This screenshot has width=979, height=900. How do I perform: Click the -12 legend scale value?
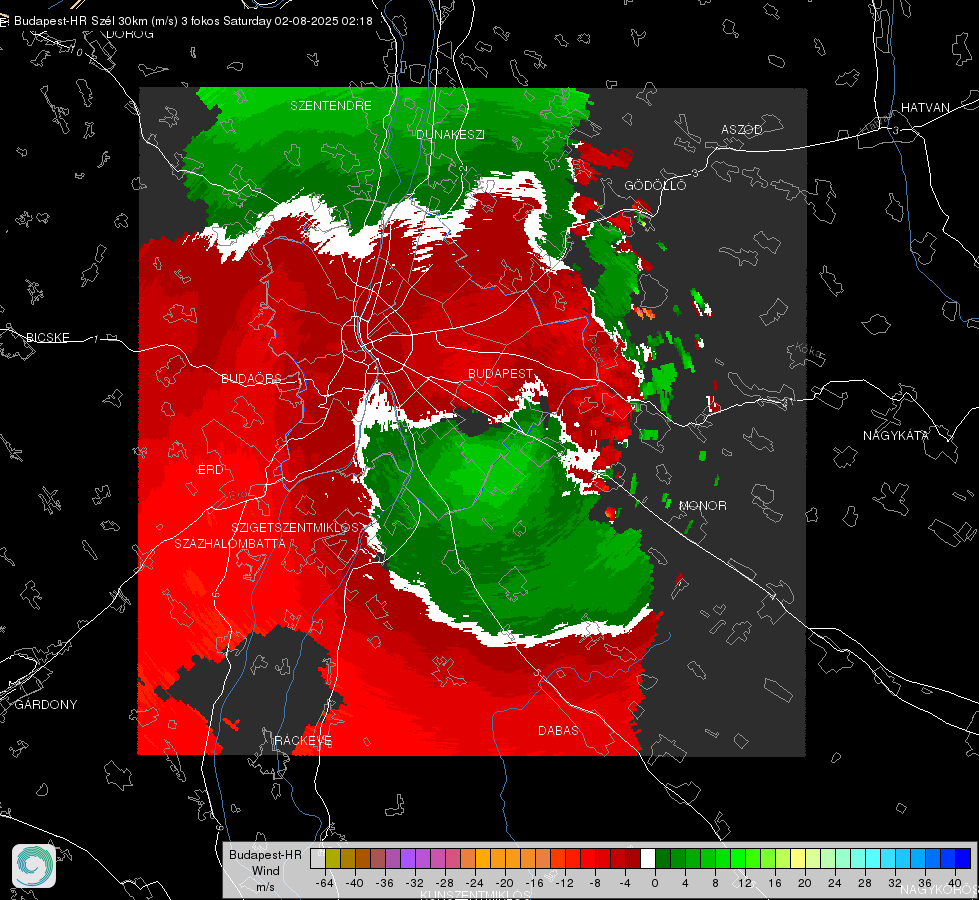pyautogui.click(x=564, y=883)
